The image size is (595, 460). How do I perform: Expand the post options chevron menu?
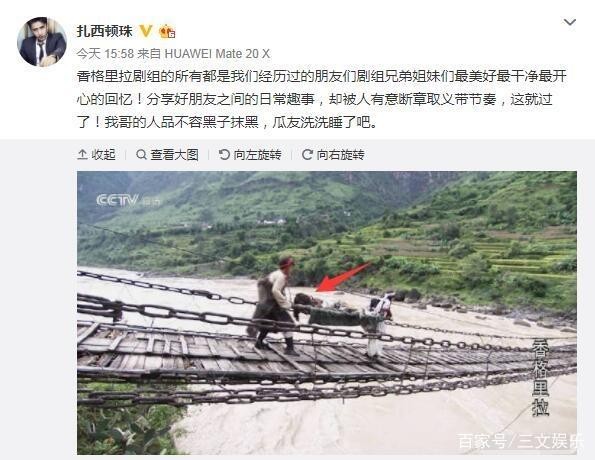[x=570, y=22]
